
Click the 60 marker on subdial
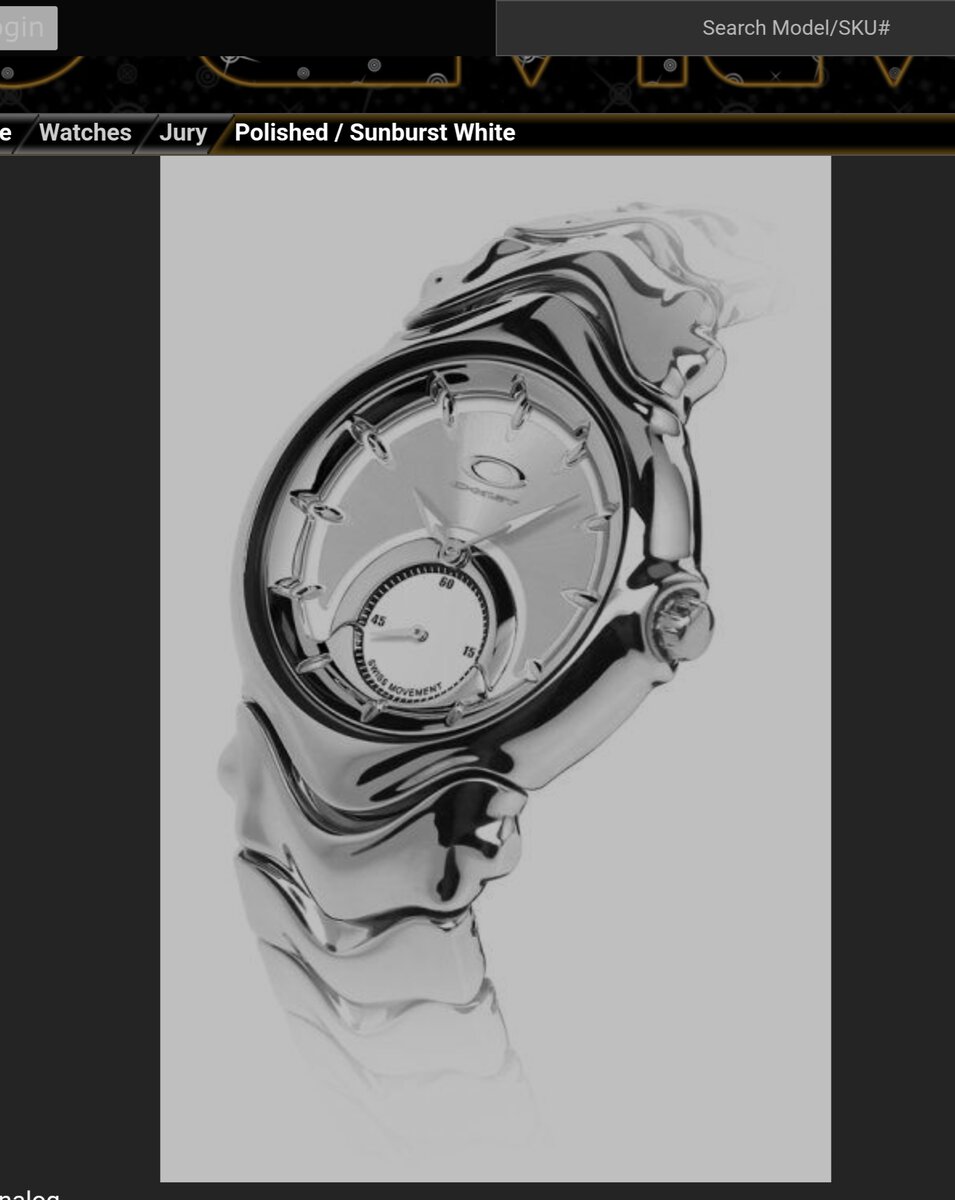pyautogui.click(x=446, y=583)
